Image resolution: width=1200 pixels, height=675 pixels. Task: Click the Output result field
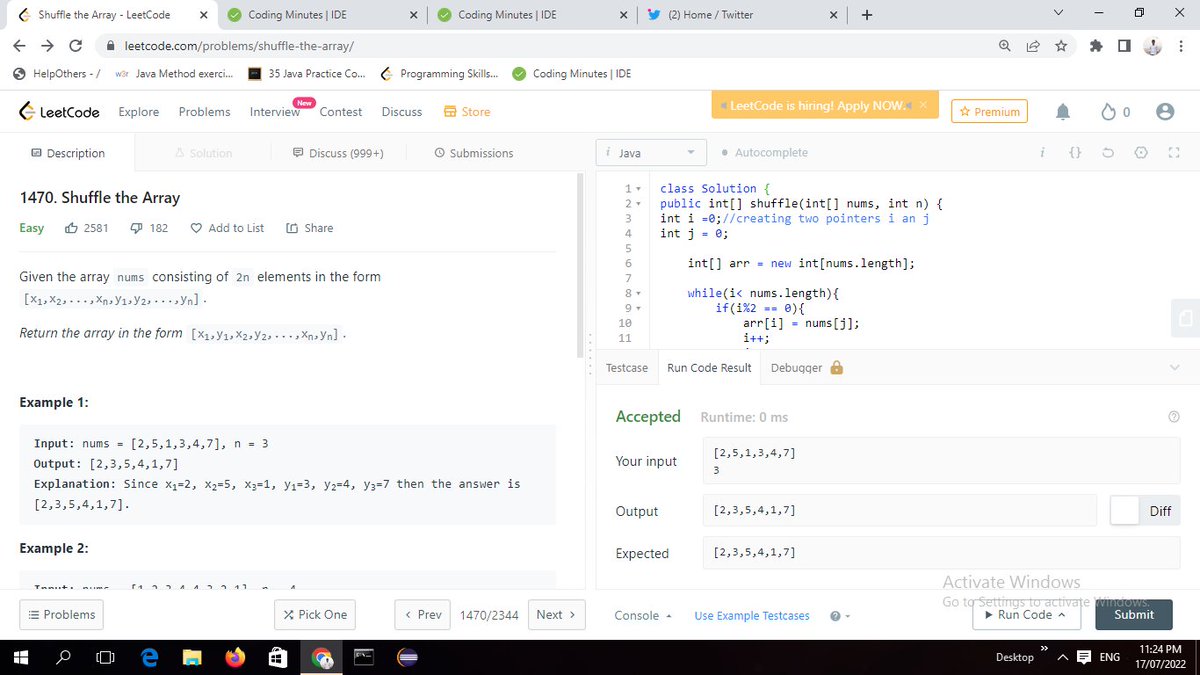[899, 511]
